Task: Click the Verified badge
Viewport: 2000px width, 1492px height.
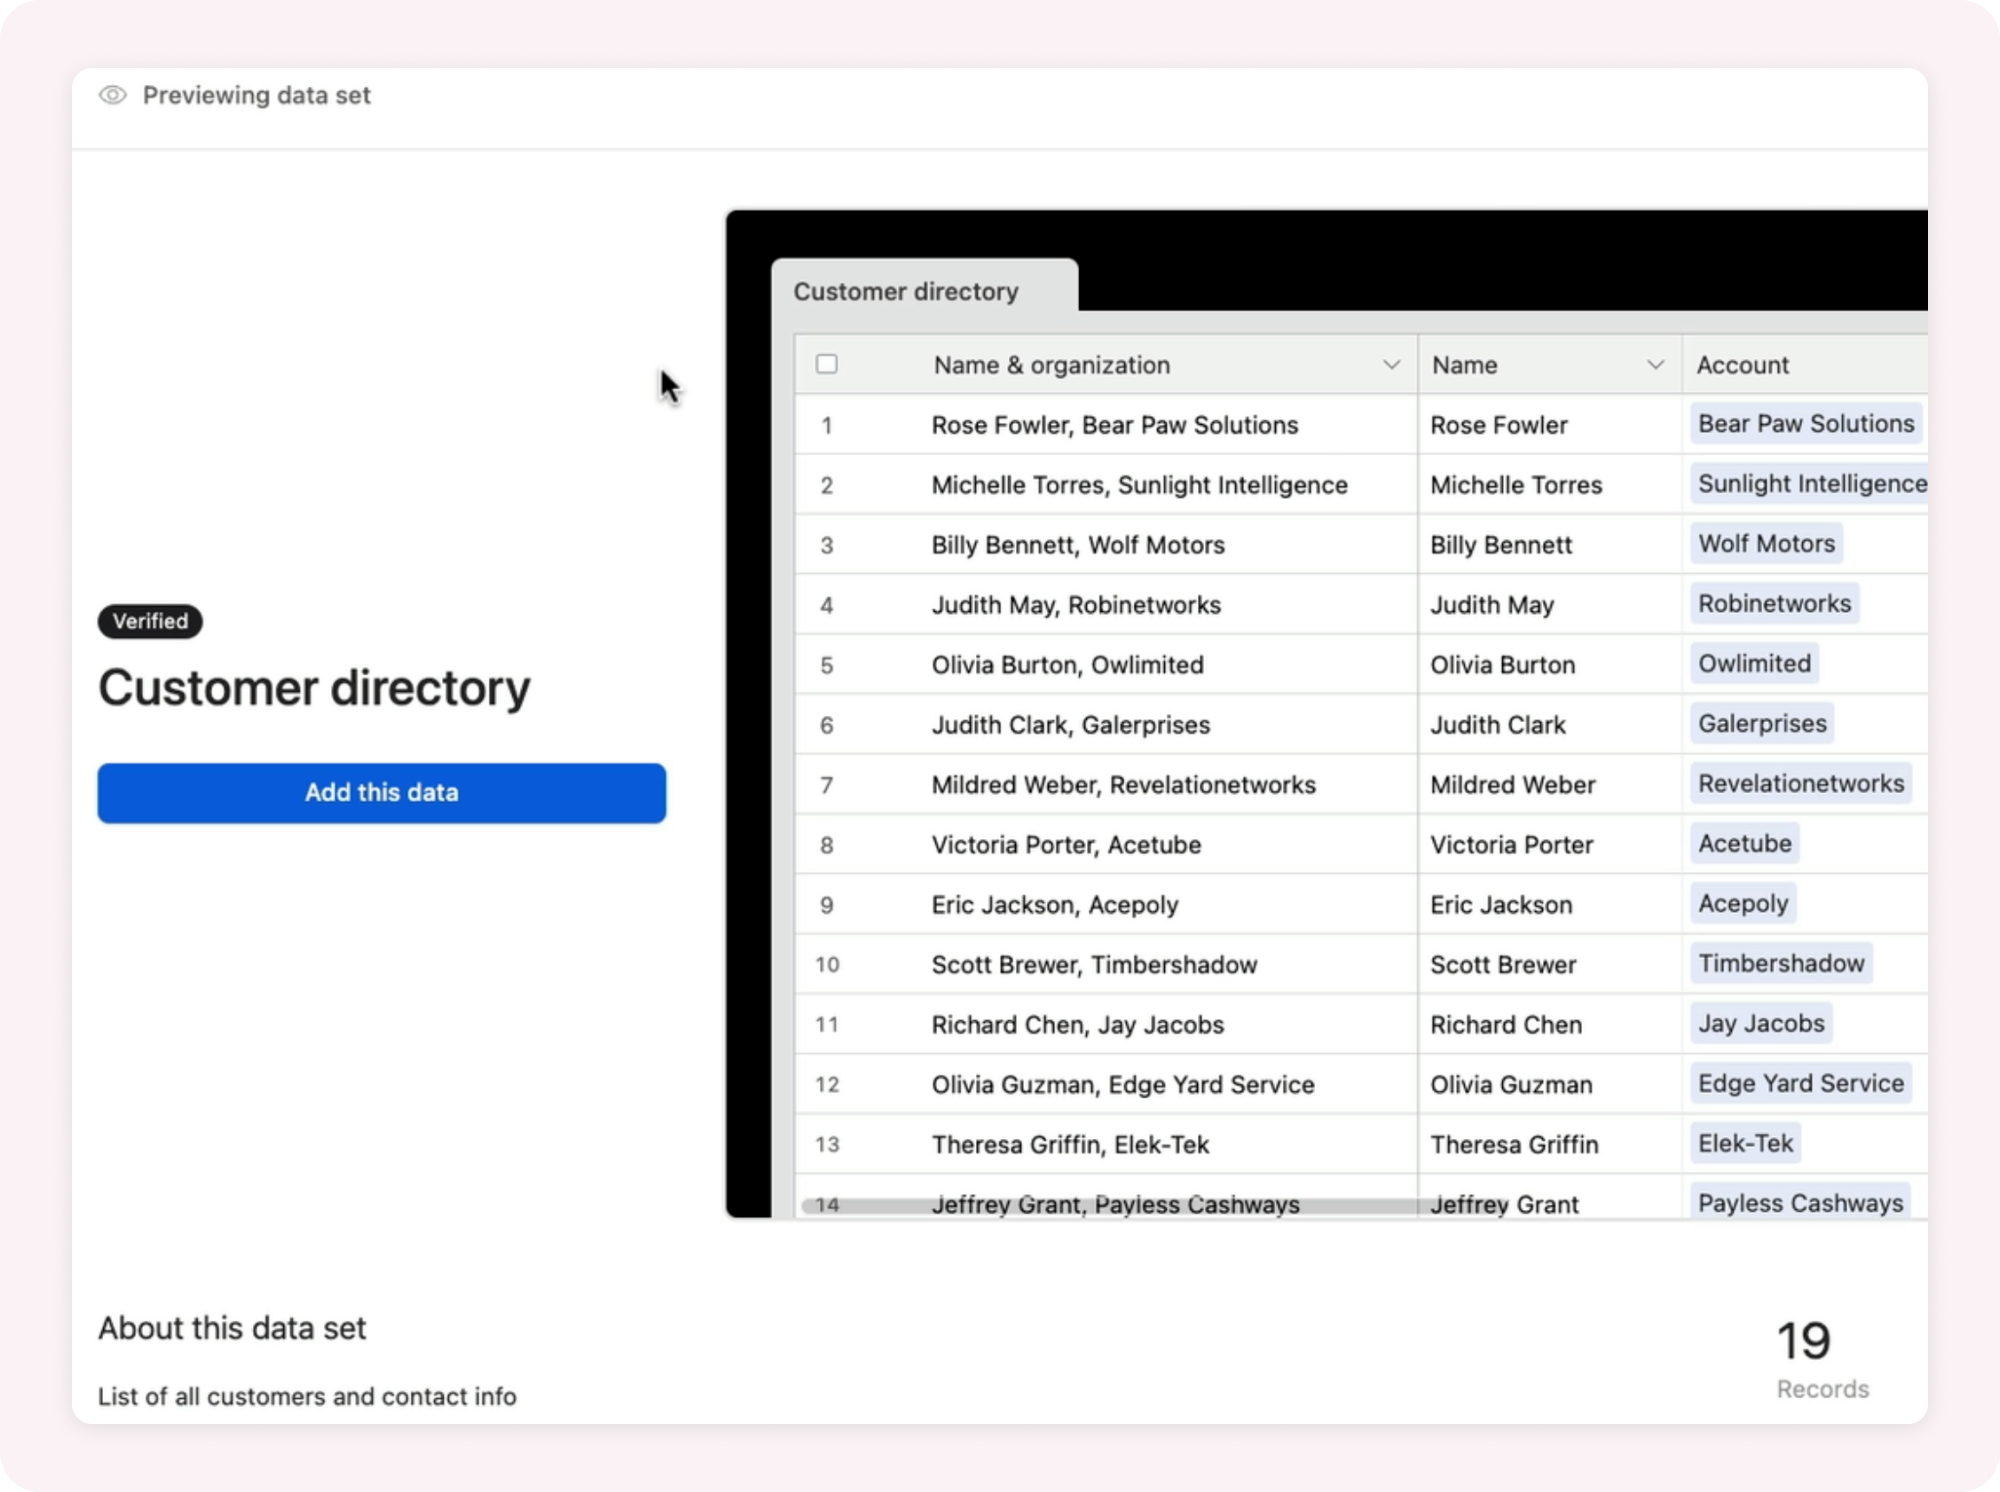Action: [x=150, y=621]
